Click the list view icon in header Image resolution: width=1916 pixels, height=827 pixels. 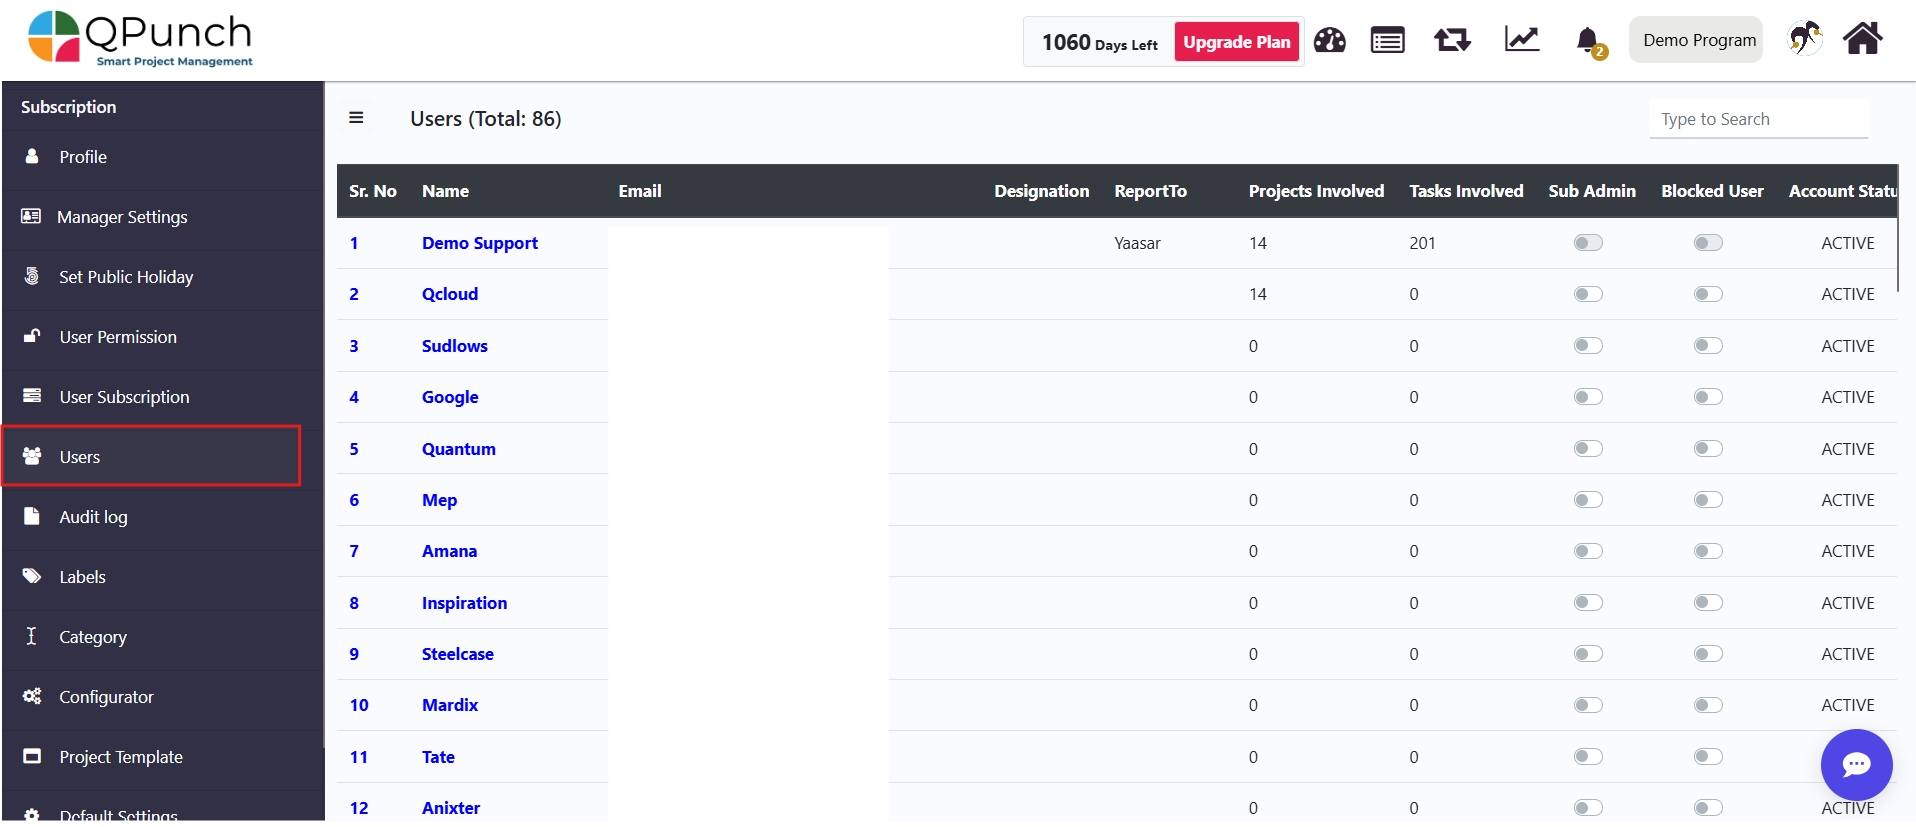click(1387, 41)
